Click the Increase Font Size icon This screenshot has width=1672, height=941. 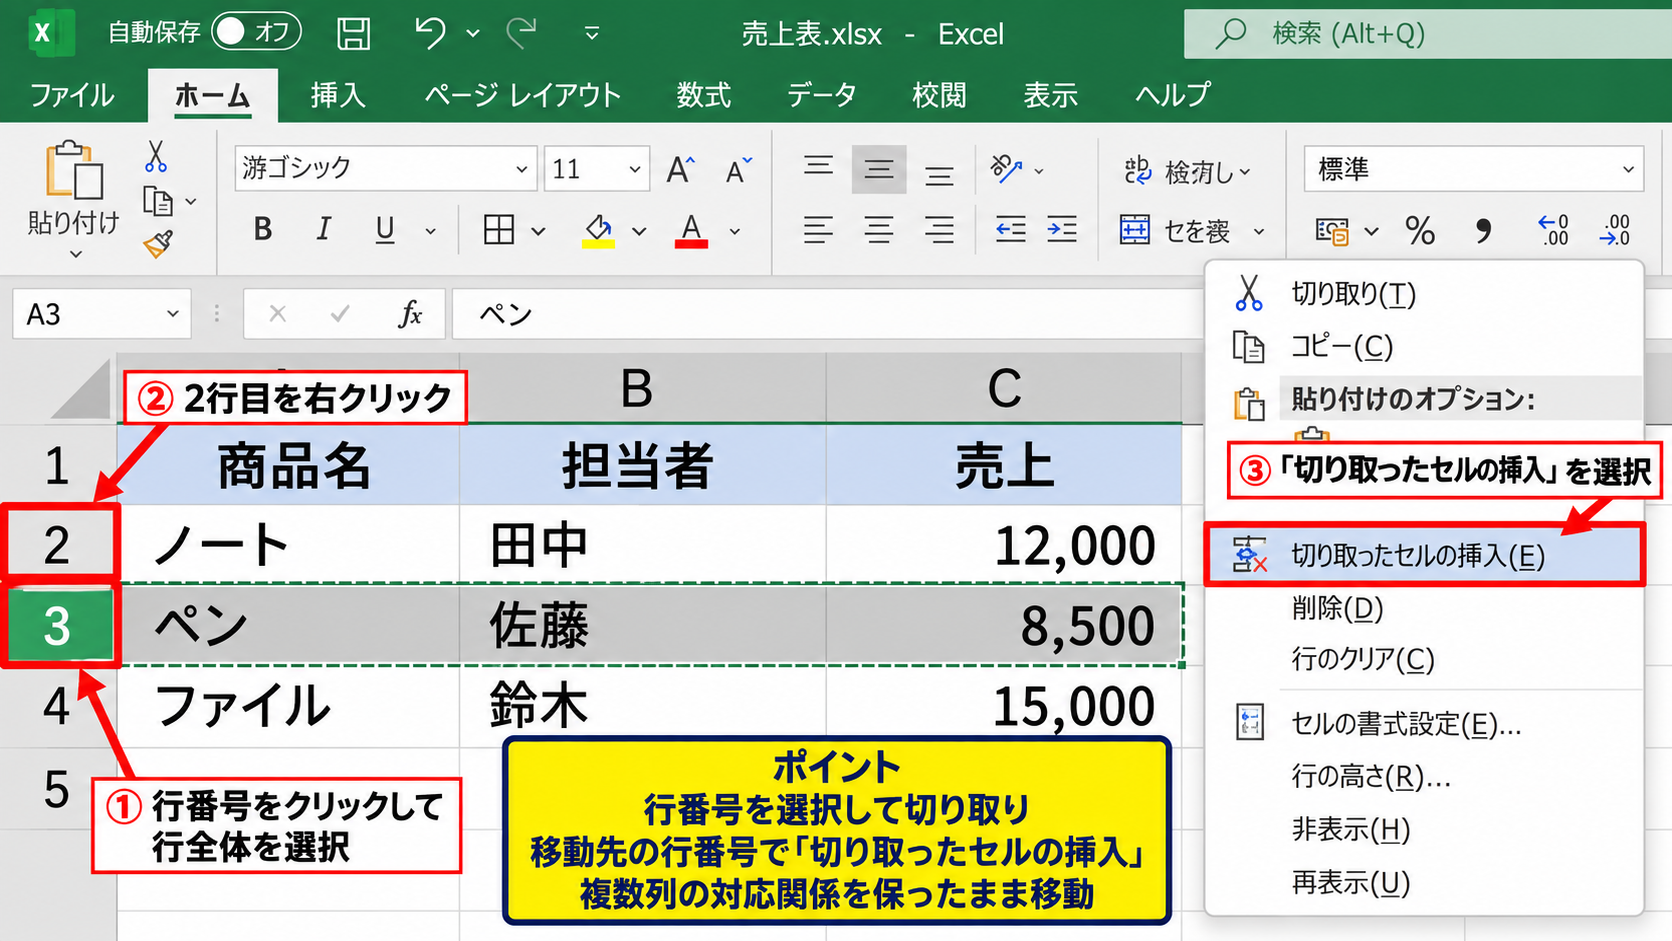681,169
